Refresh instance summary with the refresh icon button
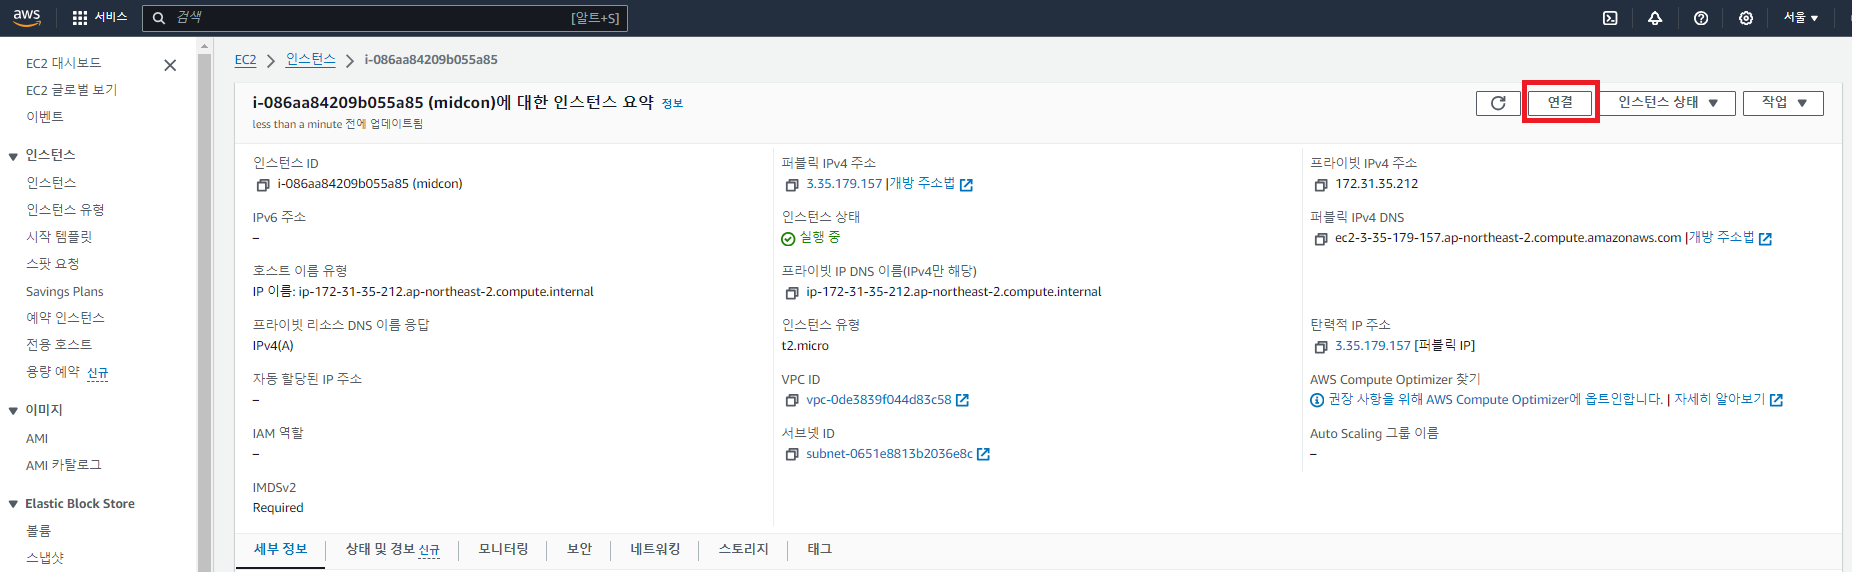1852x572 pixels. point(1498,103)
